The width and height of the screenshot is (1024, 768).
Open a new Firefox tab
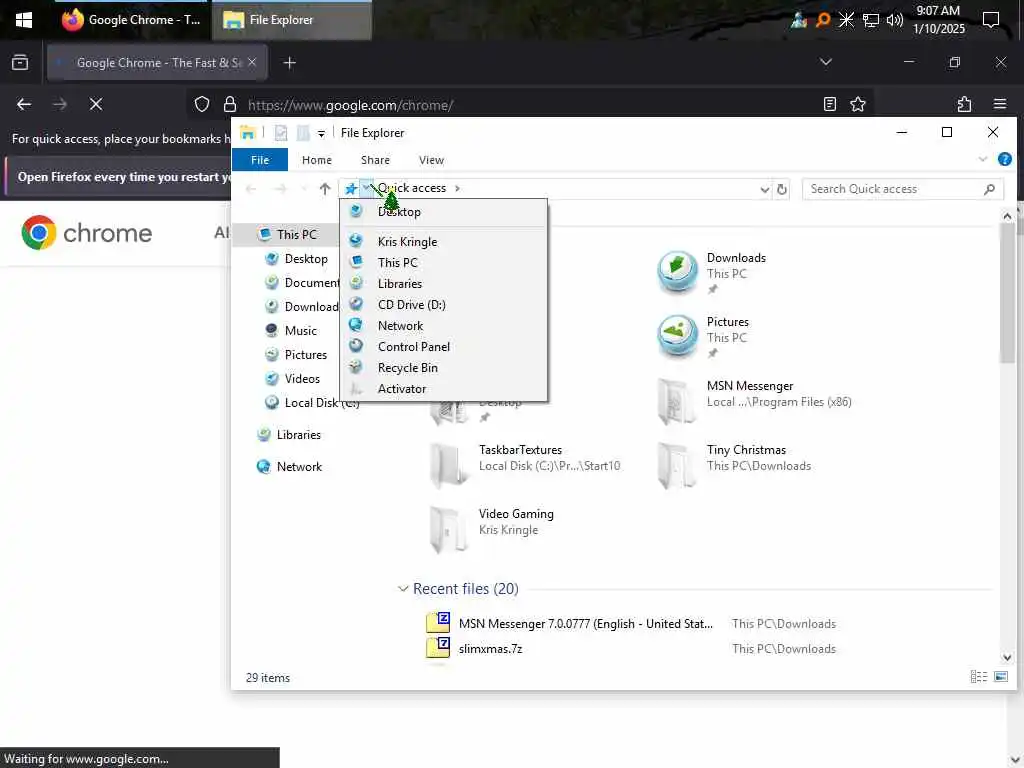(290, 63)
